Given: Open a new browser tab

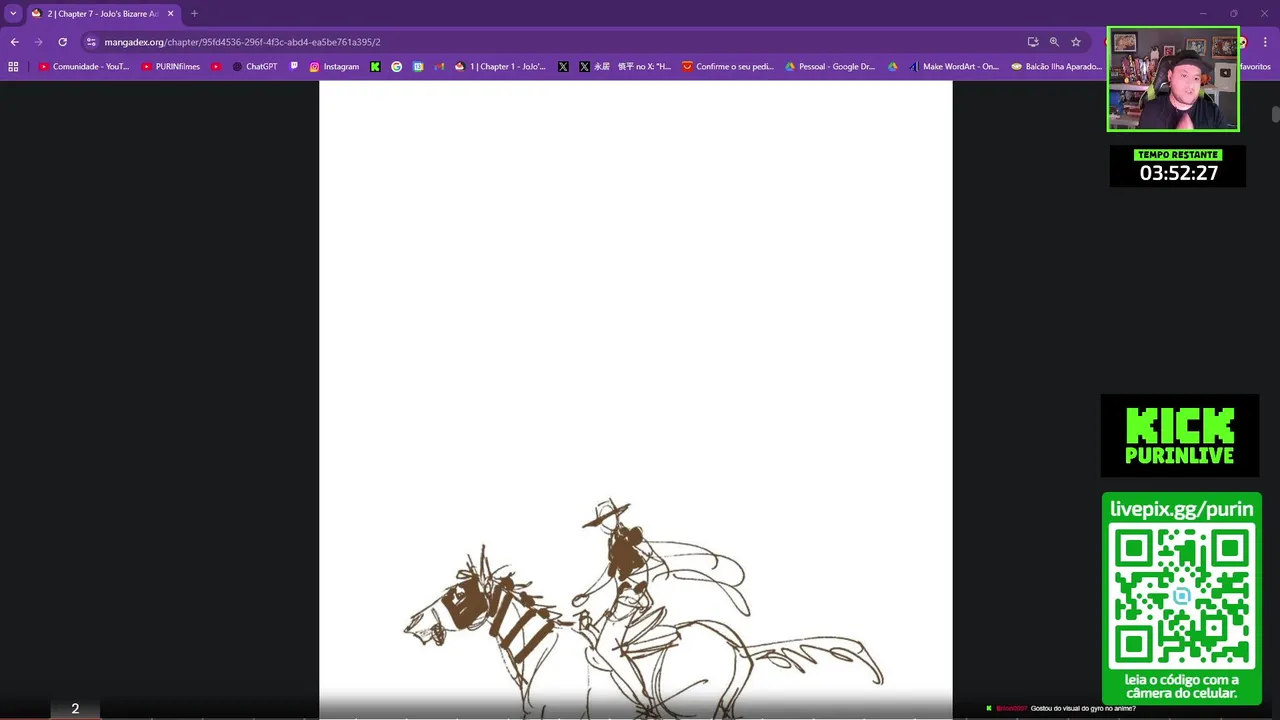Looking at the screenshot, I should [194, 14].
